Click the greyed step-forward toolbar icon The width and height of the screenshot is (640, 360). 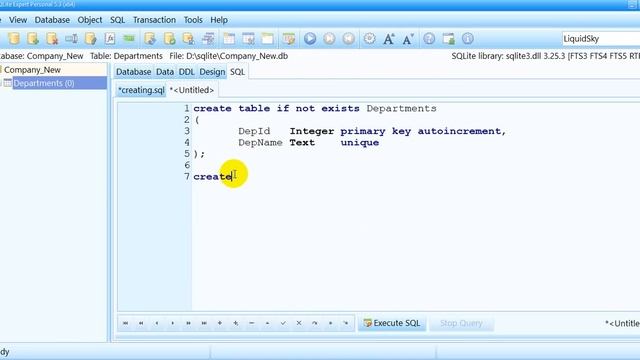click(329, 39)
